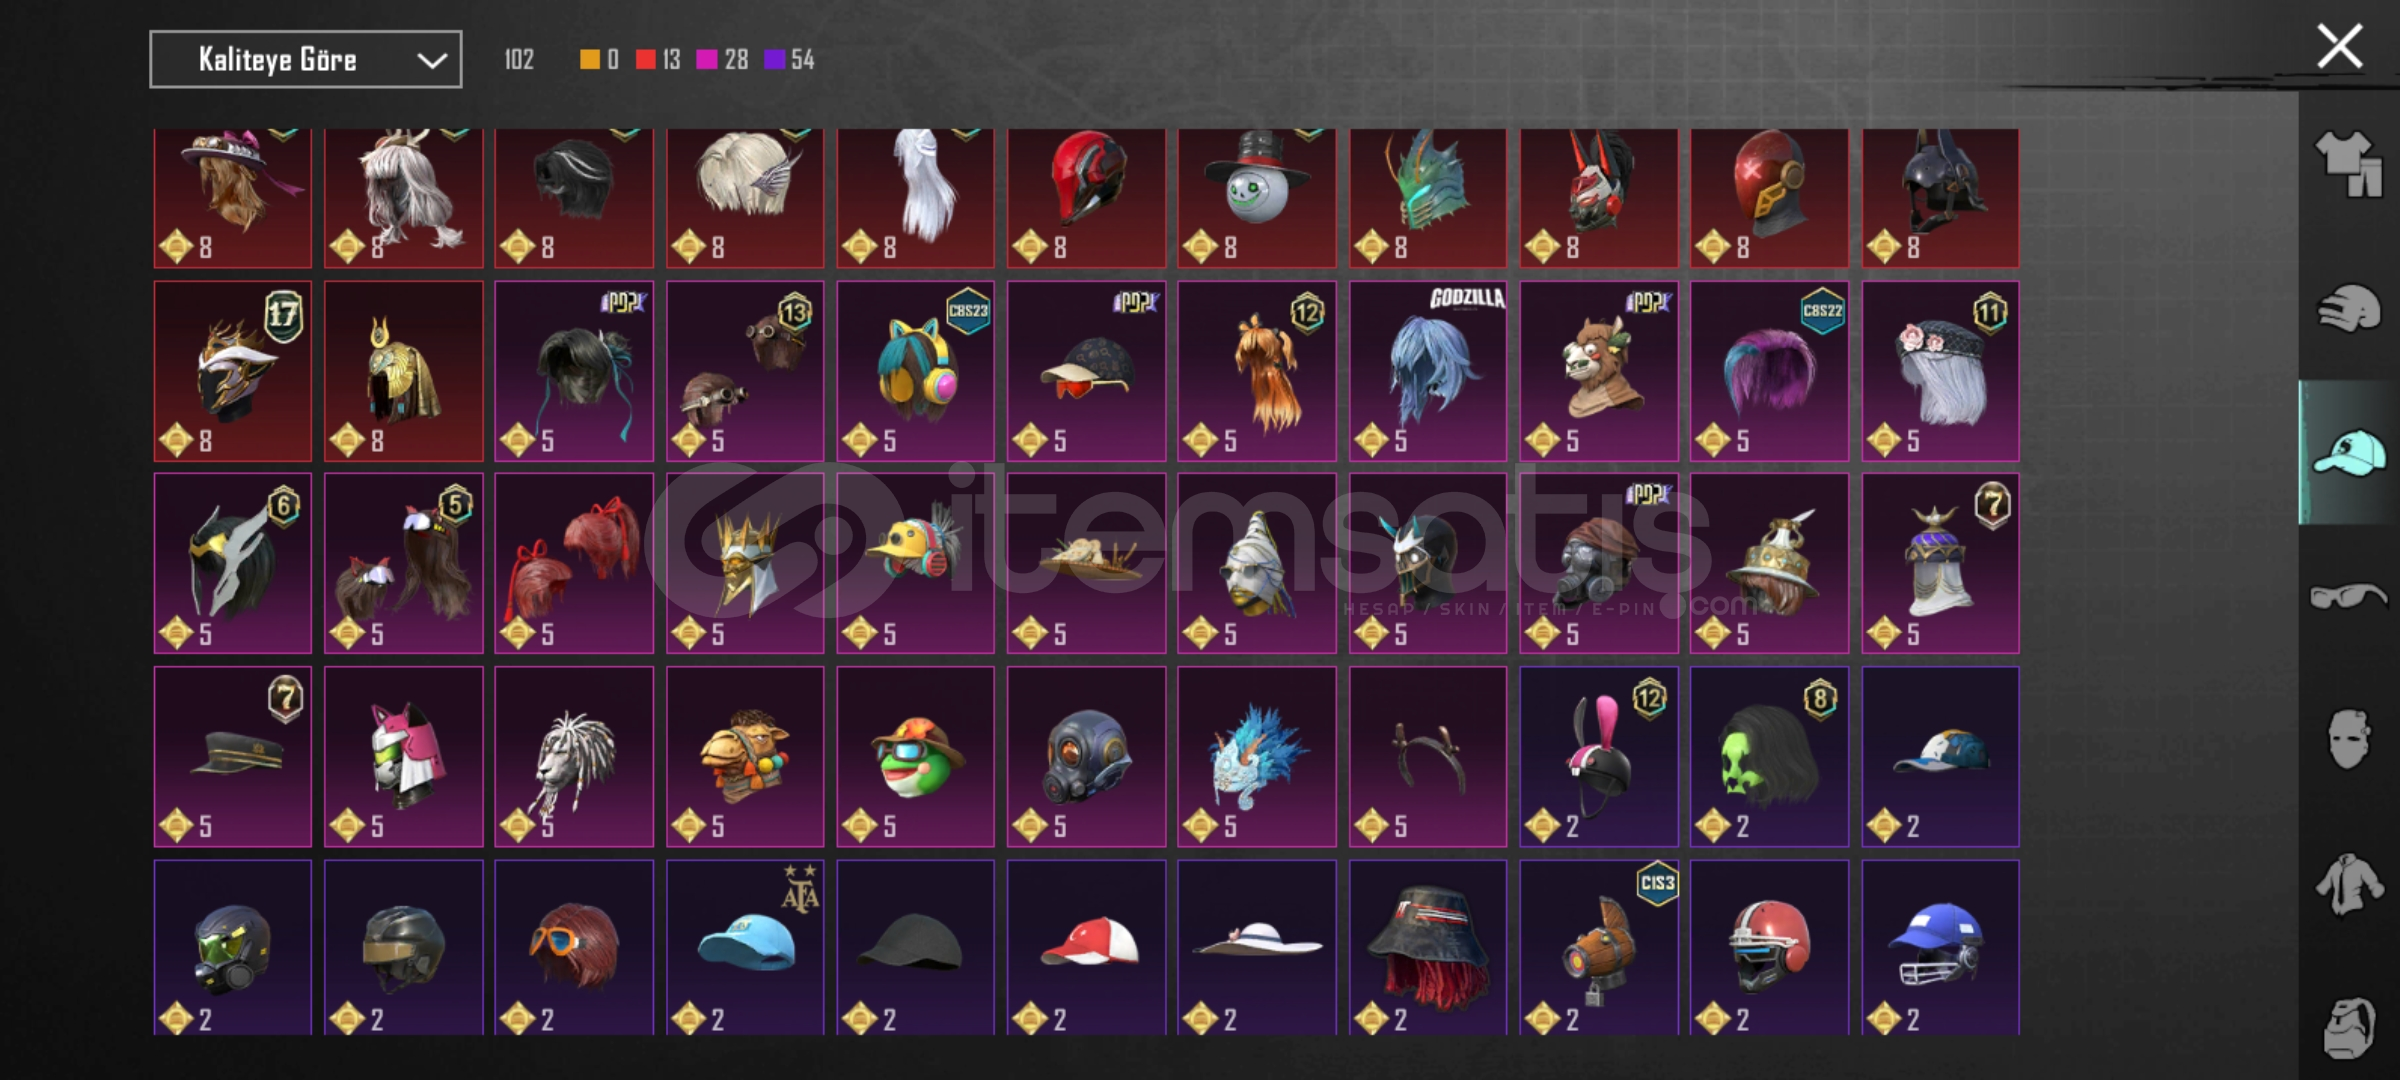Select the C1S3 barrel helmet item
The height and width of the screenshot is (1080, 2400).
pos(1599,948)
